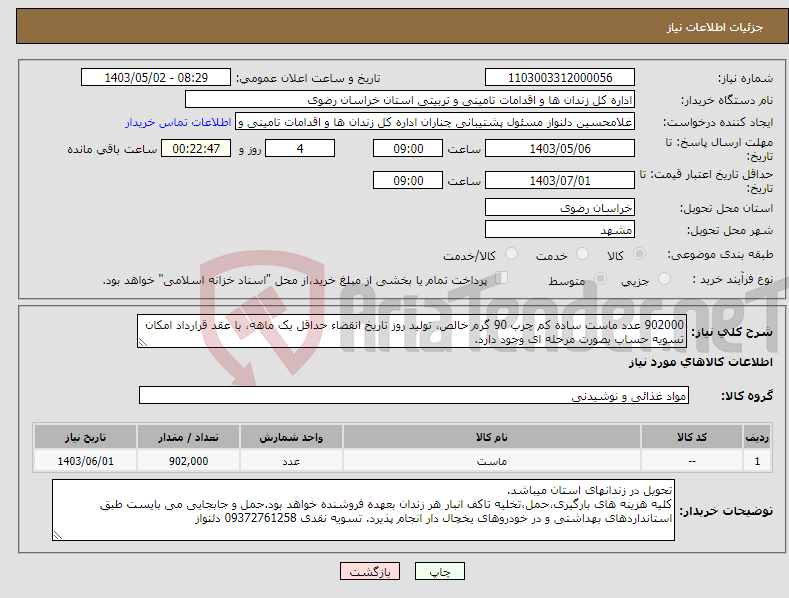789x598 pixels.
Task: Click the unit cell عدد
Action: pos(291,461)
